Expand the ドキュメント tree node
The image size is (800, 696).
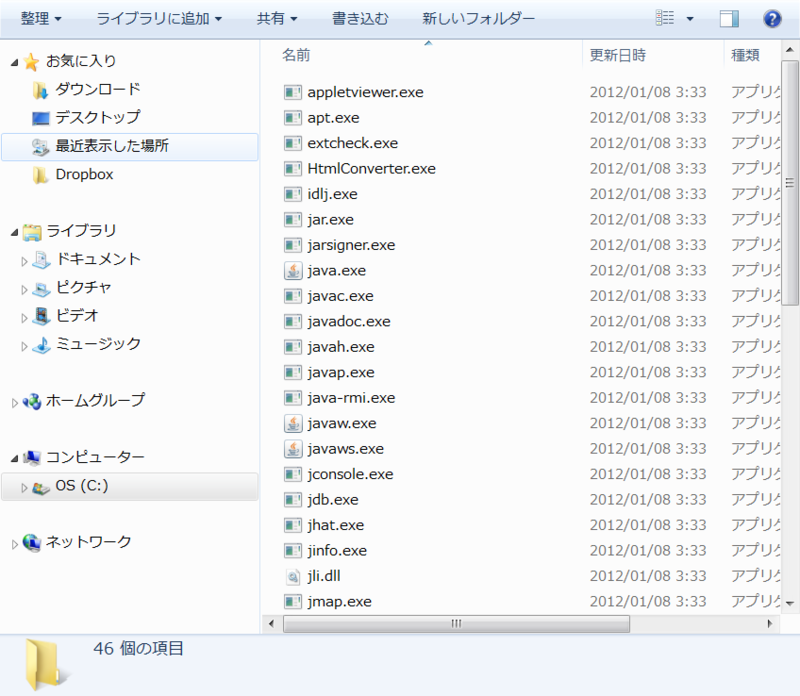[24, 261]
